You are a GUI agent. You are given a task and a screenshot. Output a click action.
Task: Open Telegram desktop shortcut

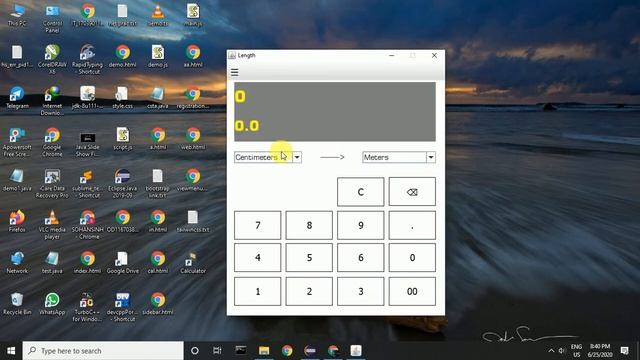[x=17, y=98]
